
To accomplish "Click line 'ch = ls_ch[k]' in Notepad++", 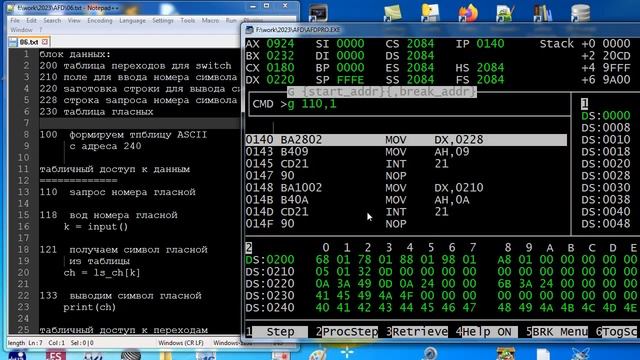I will click(x=102, y=273).
